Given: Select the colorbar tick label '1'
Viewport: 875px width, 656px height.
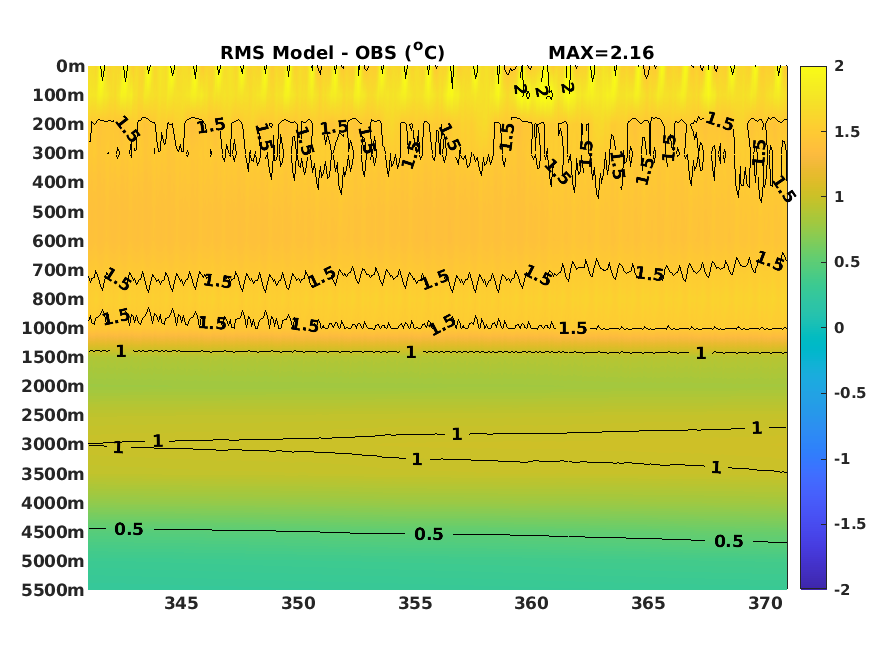Looking at the screenshot, I should [x=839, y=197].
